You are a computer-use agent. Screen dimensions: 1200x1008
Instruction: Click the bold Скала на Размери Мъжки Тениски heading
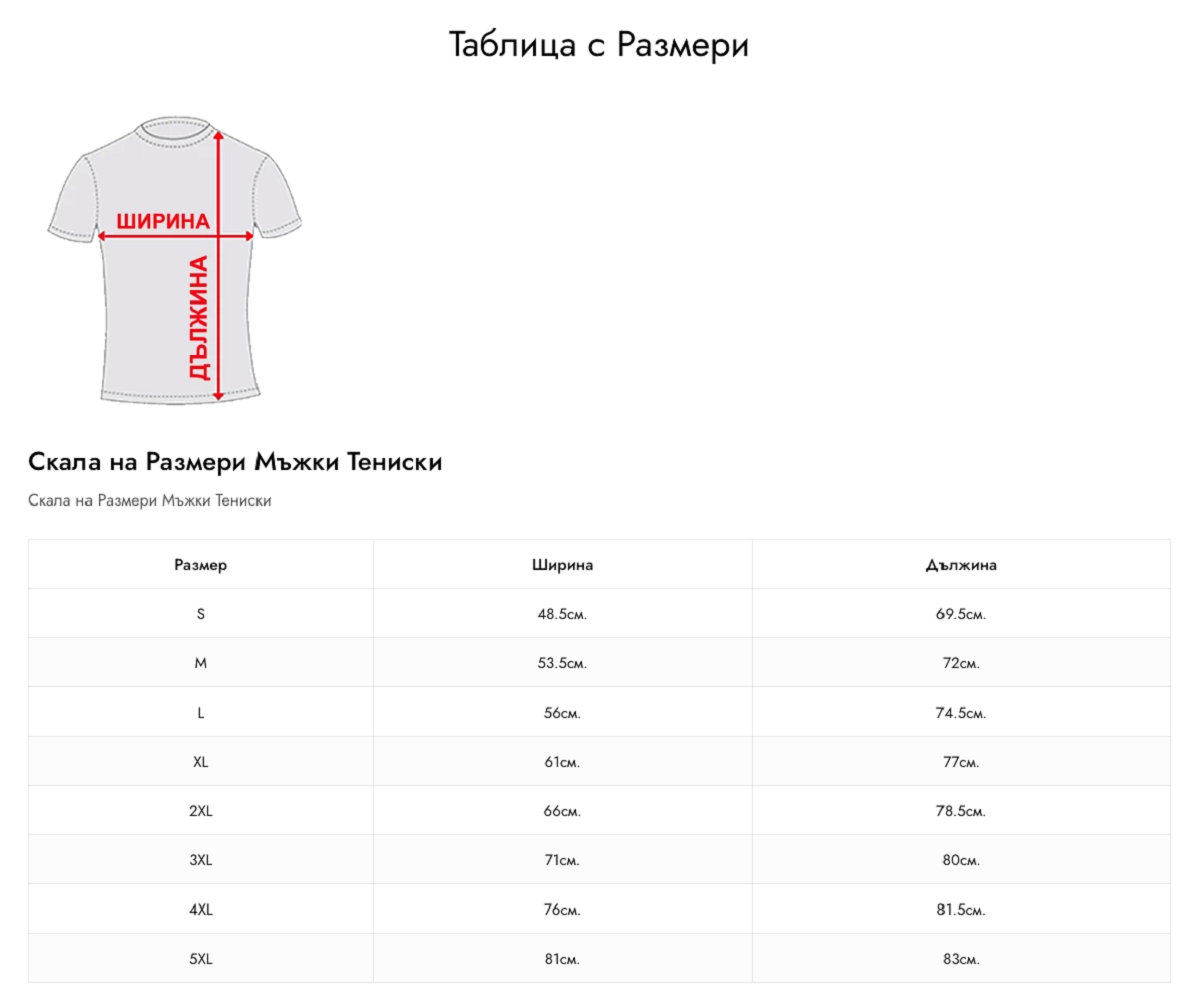tap(235, 462)
